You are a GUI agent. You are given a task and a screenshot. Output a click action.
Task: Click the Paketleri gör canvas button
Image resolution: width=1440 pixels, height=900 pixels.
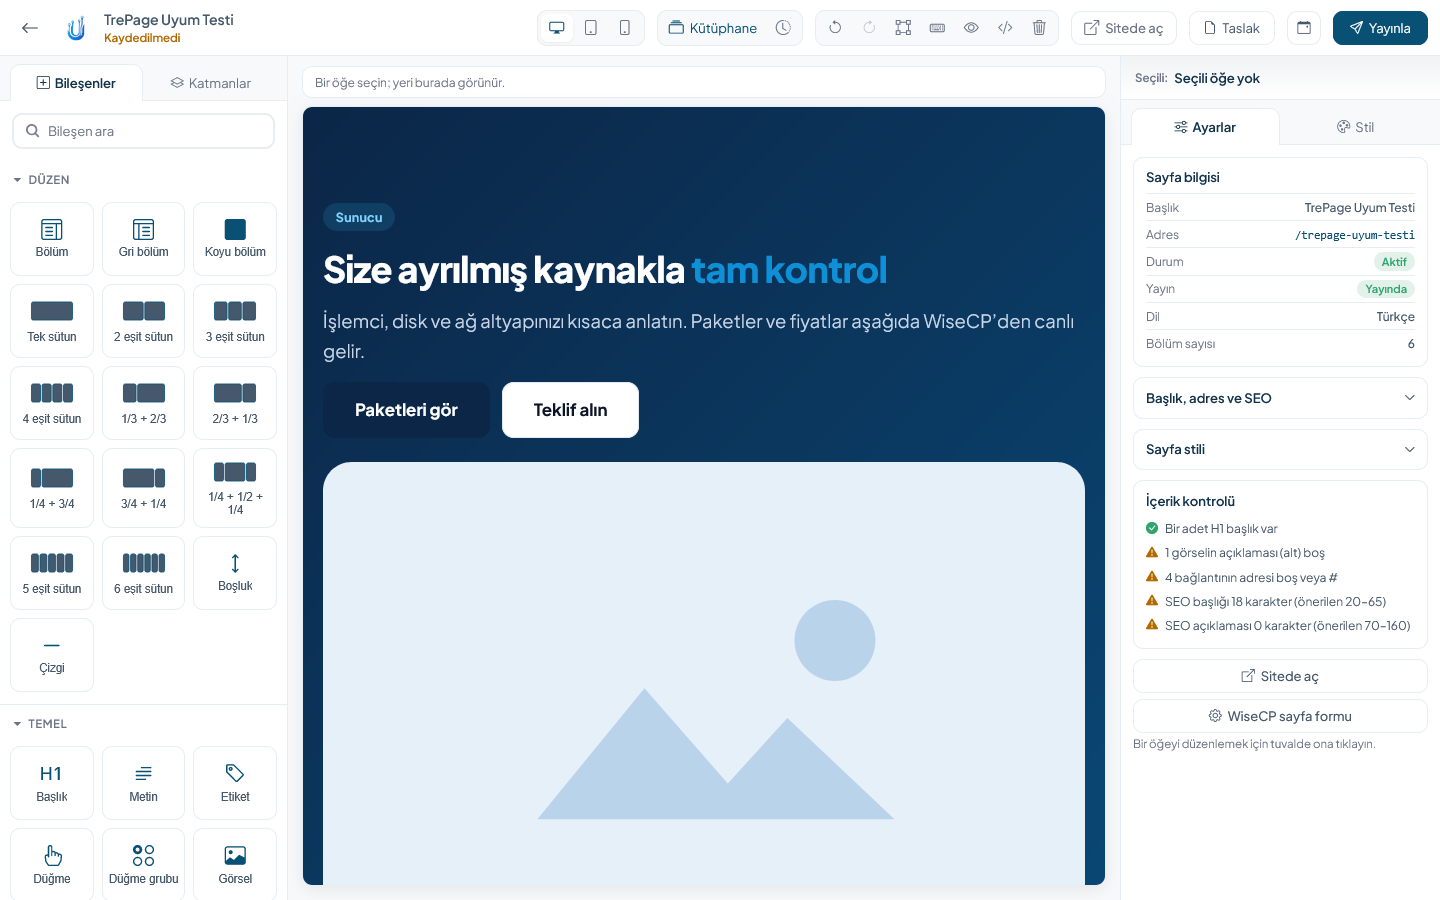coord(406,410)
